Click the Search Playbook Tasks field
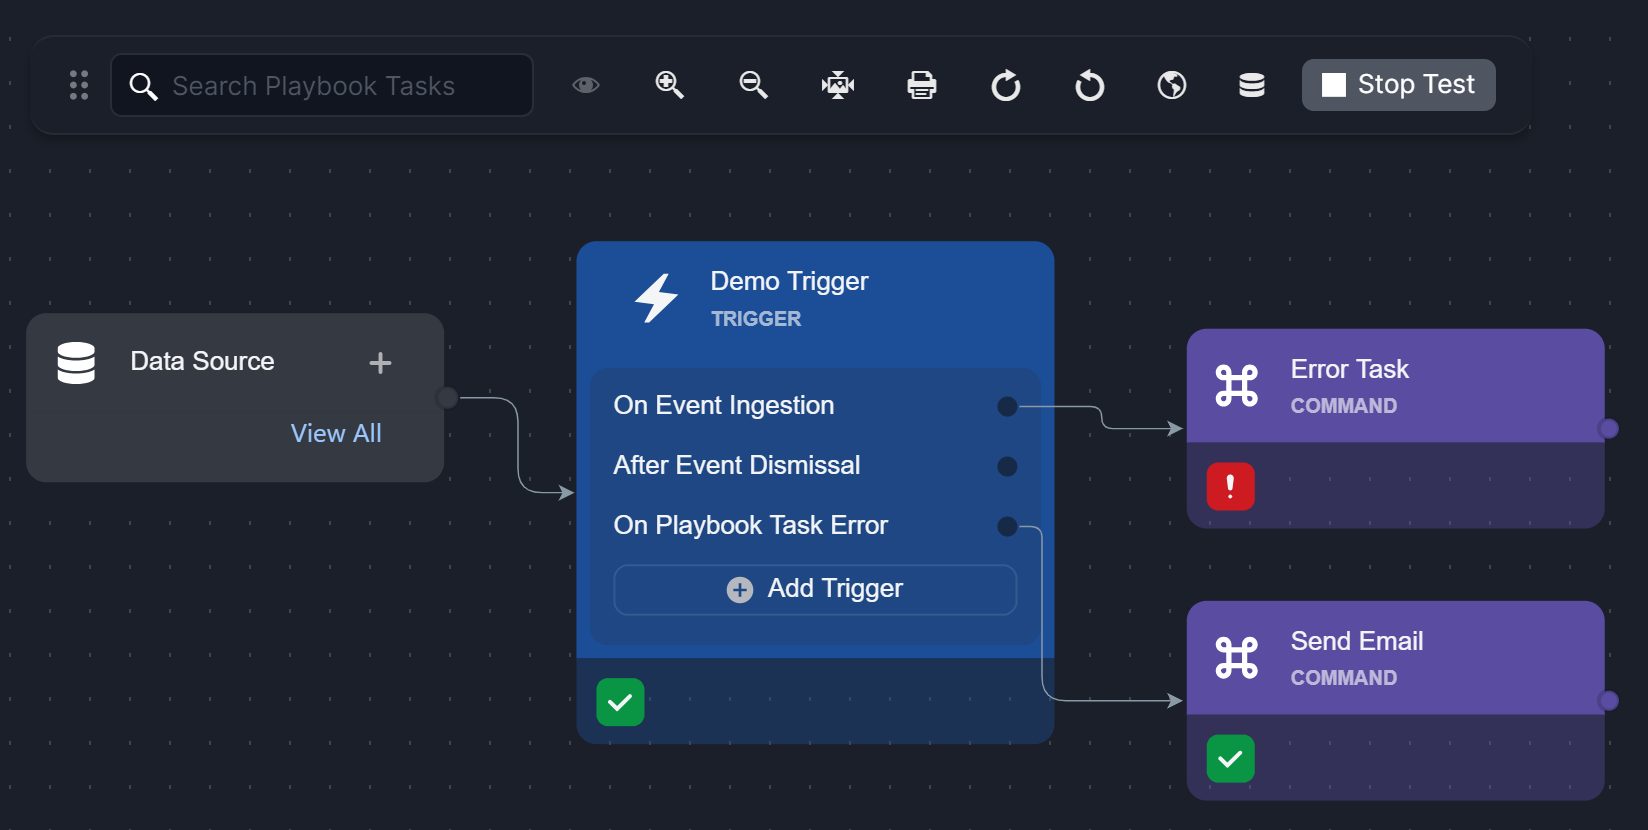Screen dimensions: 1648x830 [x=340, y=86]
